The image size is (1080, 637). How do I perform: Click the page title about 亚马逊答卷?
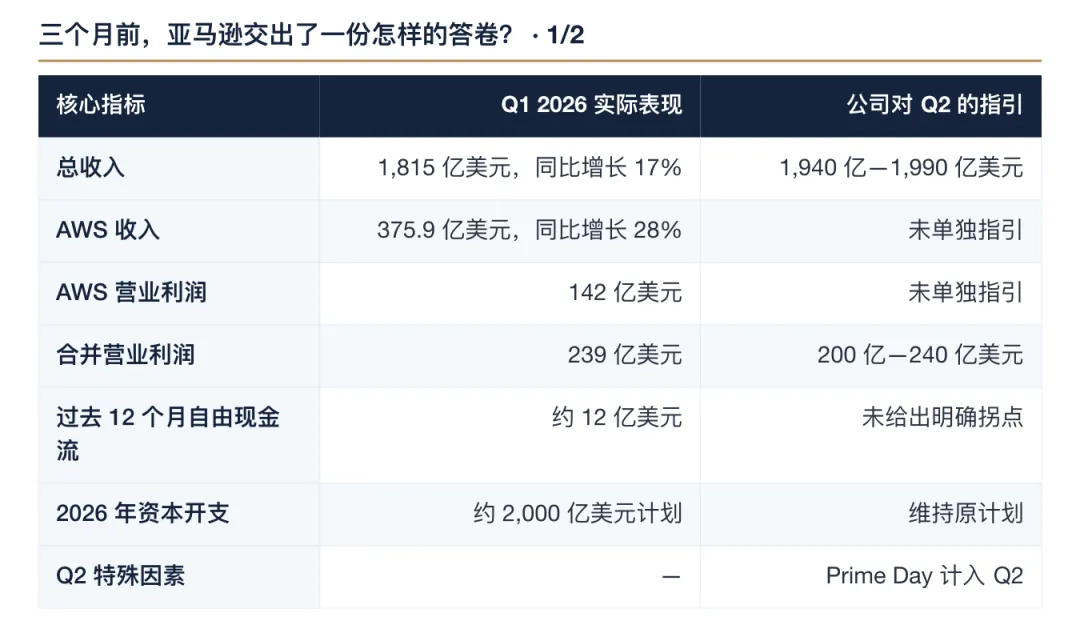coord(276,34)
